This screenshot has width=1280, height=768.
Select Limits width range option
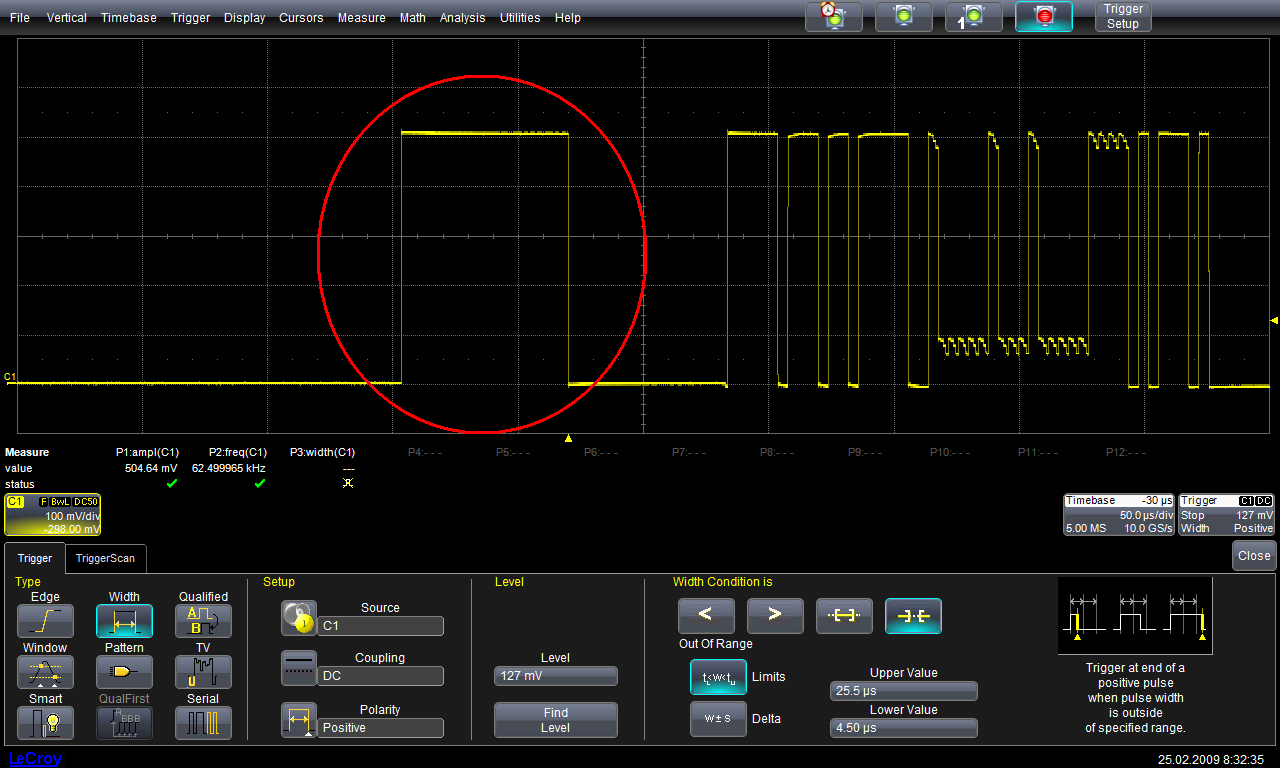717,677
